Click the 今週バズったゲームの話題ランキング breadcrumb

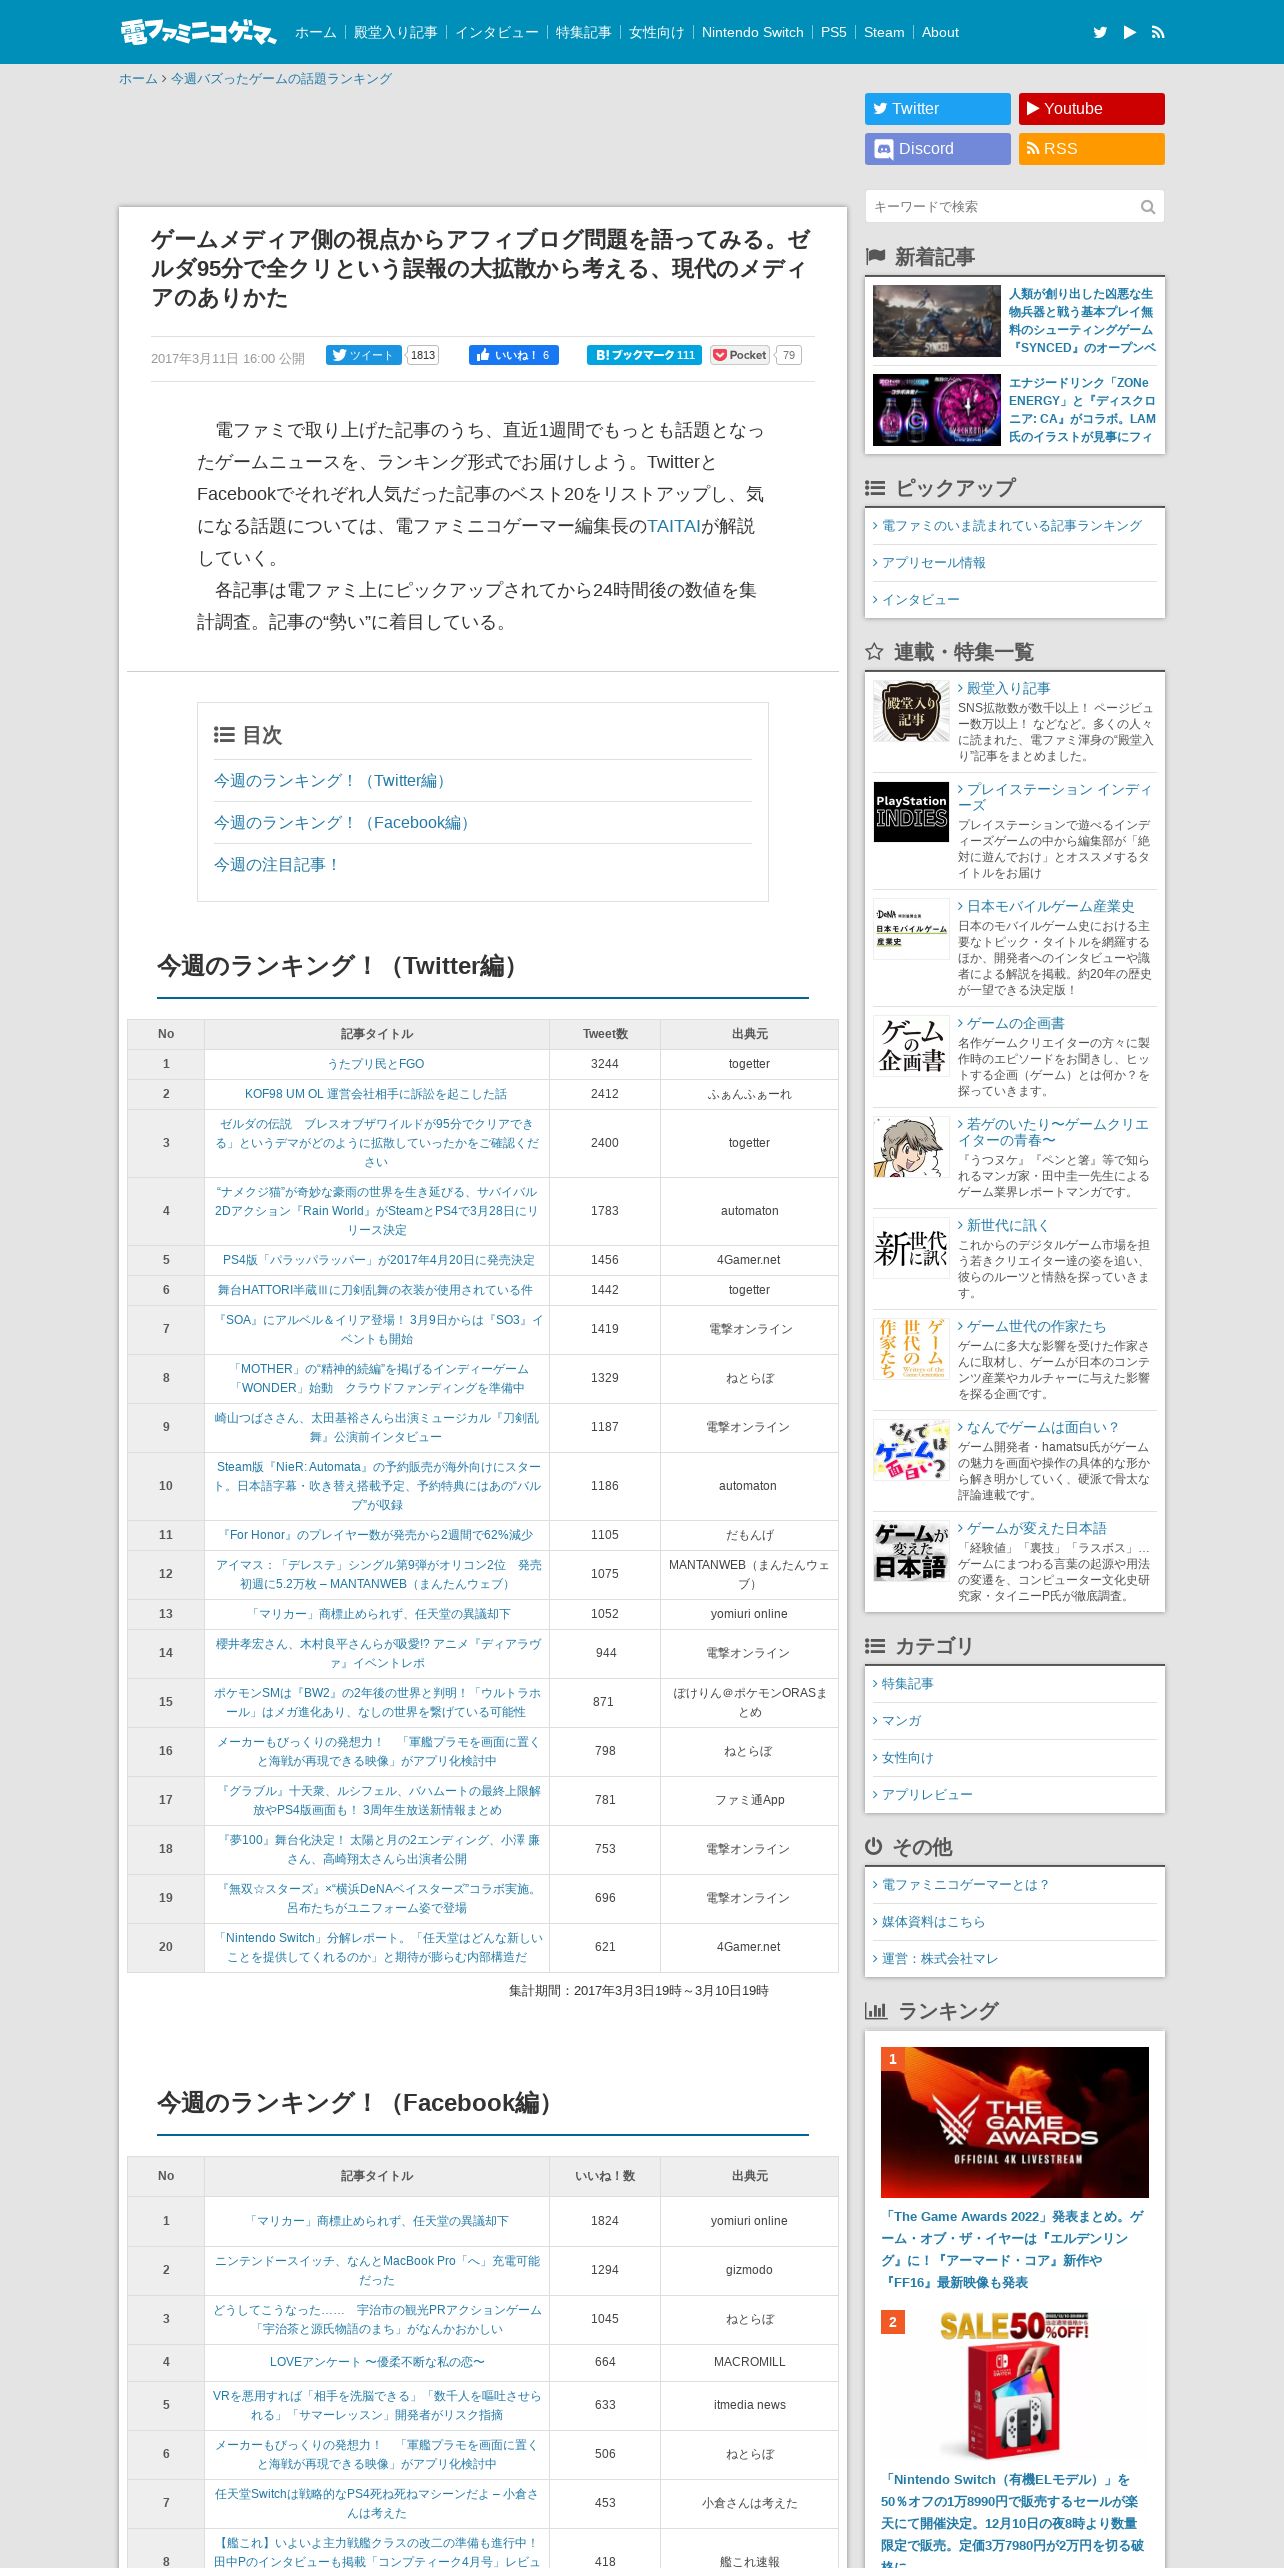click(281, 79)
